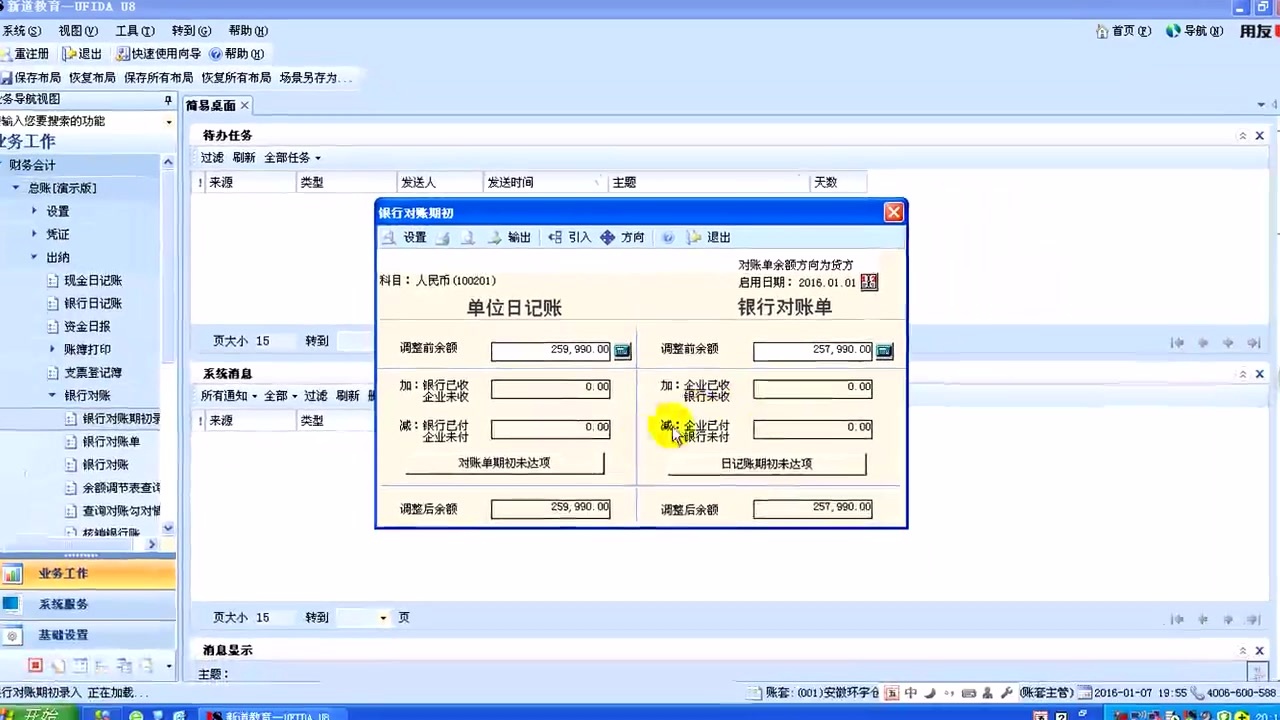This screenshot has height=720, width=1280.
Task: Collapse the 待办任务 panel
Action: [1243, 136]
